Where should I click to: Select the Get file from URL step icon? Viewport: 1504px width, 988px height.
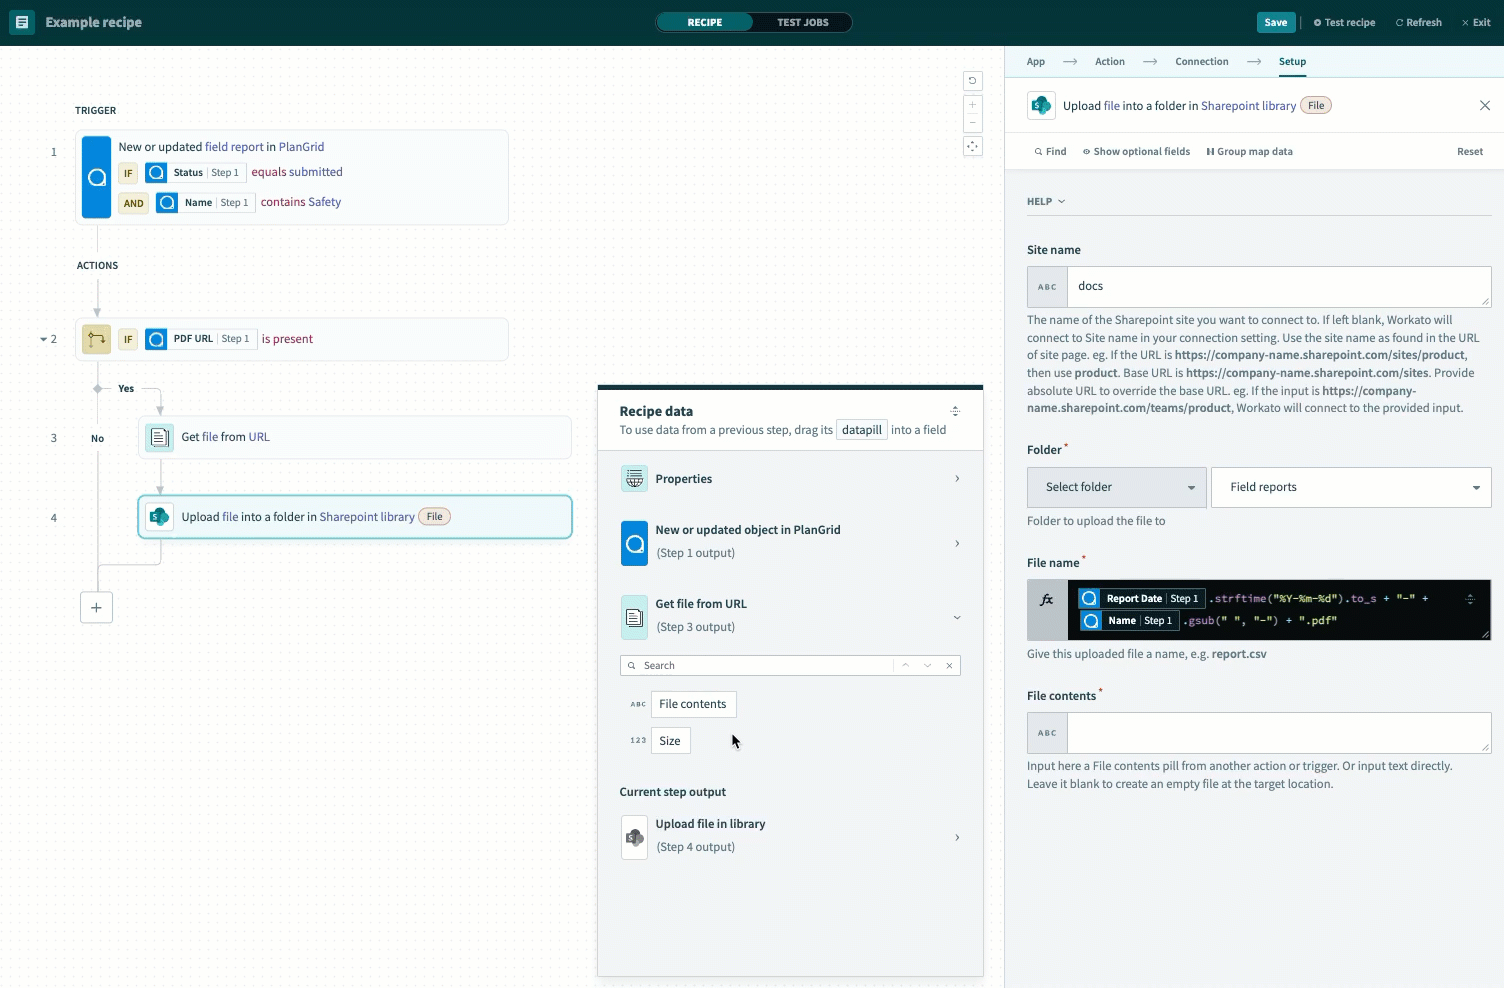click(158, 437)
